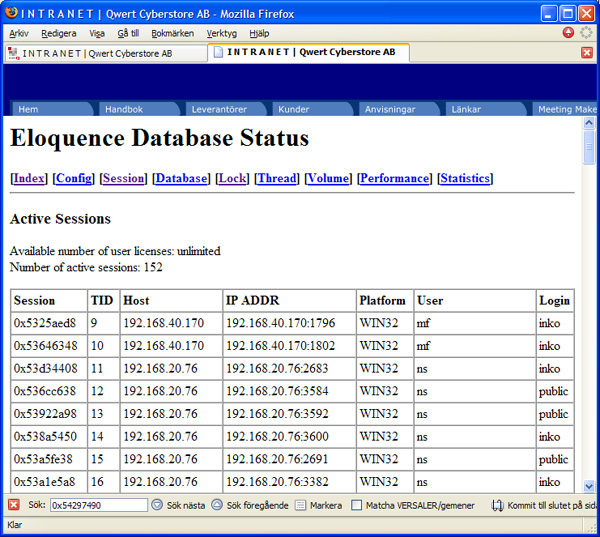The image size is (600, 537).
Task: Close the find bar with red X
Action: coord(14,505)
